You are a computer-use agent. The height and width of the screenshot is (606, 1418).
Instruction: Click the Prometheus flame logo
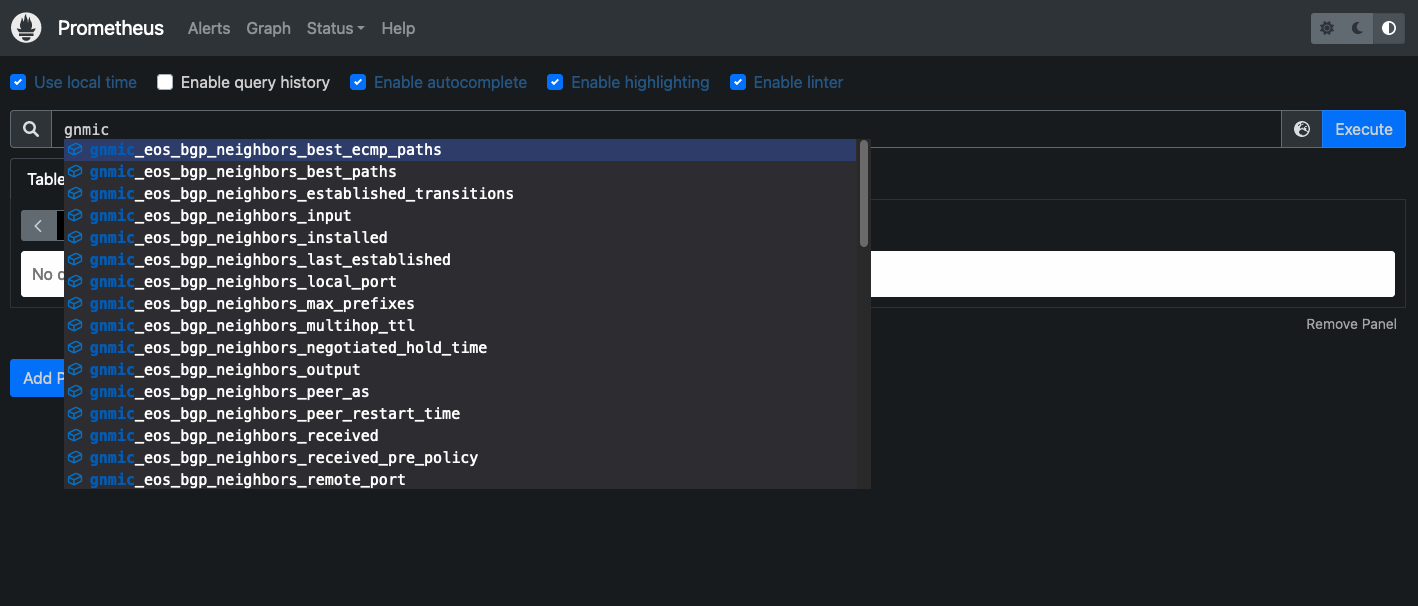click(x=26, y=28)
